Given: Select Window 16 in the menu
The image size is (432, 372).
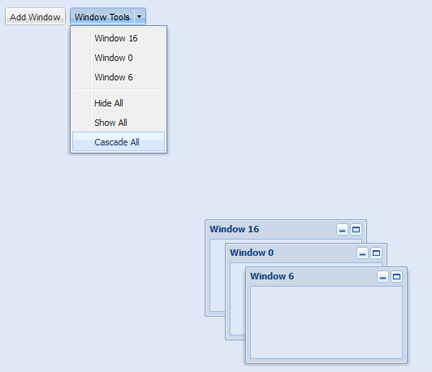Looking at the screenshot, I should (118, 38).
